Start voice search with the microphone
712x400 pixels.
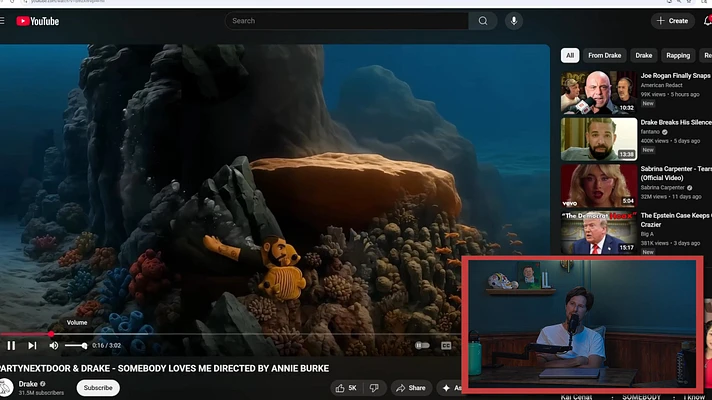514,21
